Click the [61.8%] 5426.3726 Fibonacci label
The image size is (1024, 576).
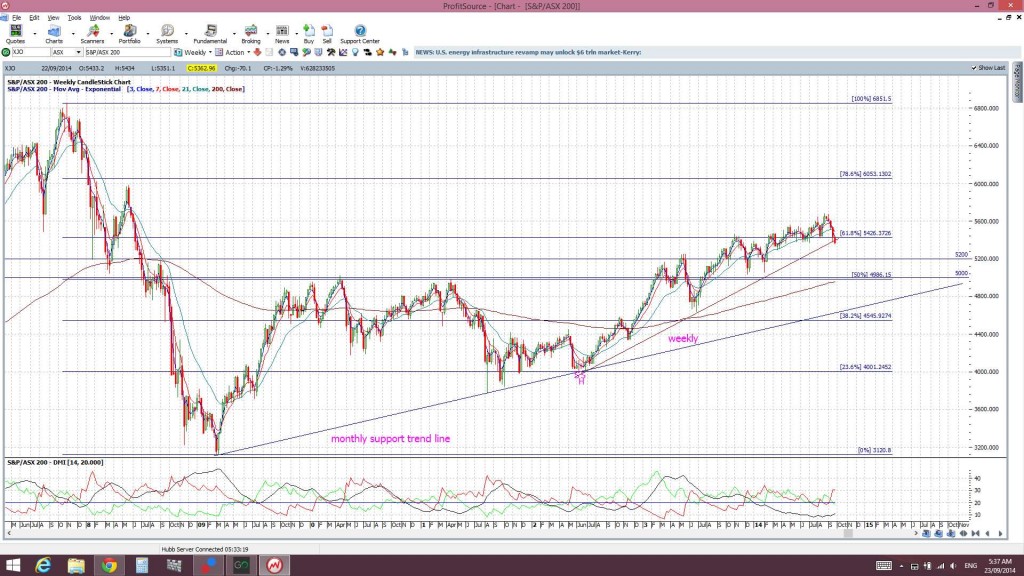[865, 233]
